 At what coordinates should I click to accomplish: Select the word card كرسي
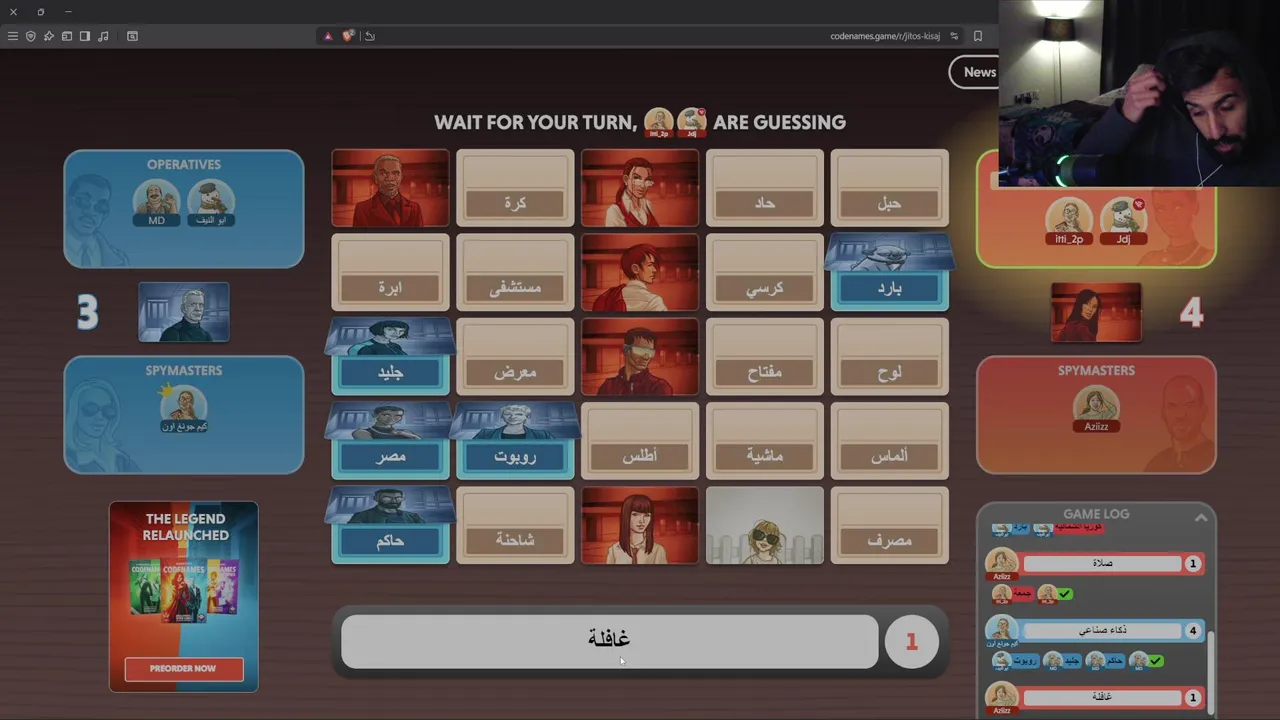pyautogui.click(x=765, y=273)
